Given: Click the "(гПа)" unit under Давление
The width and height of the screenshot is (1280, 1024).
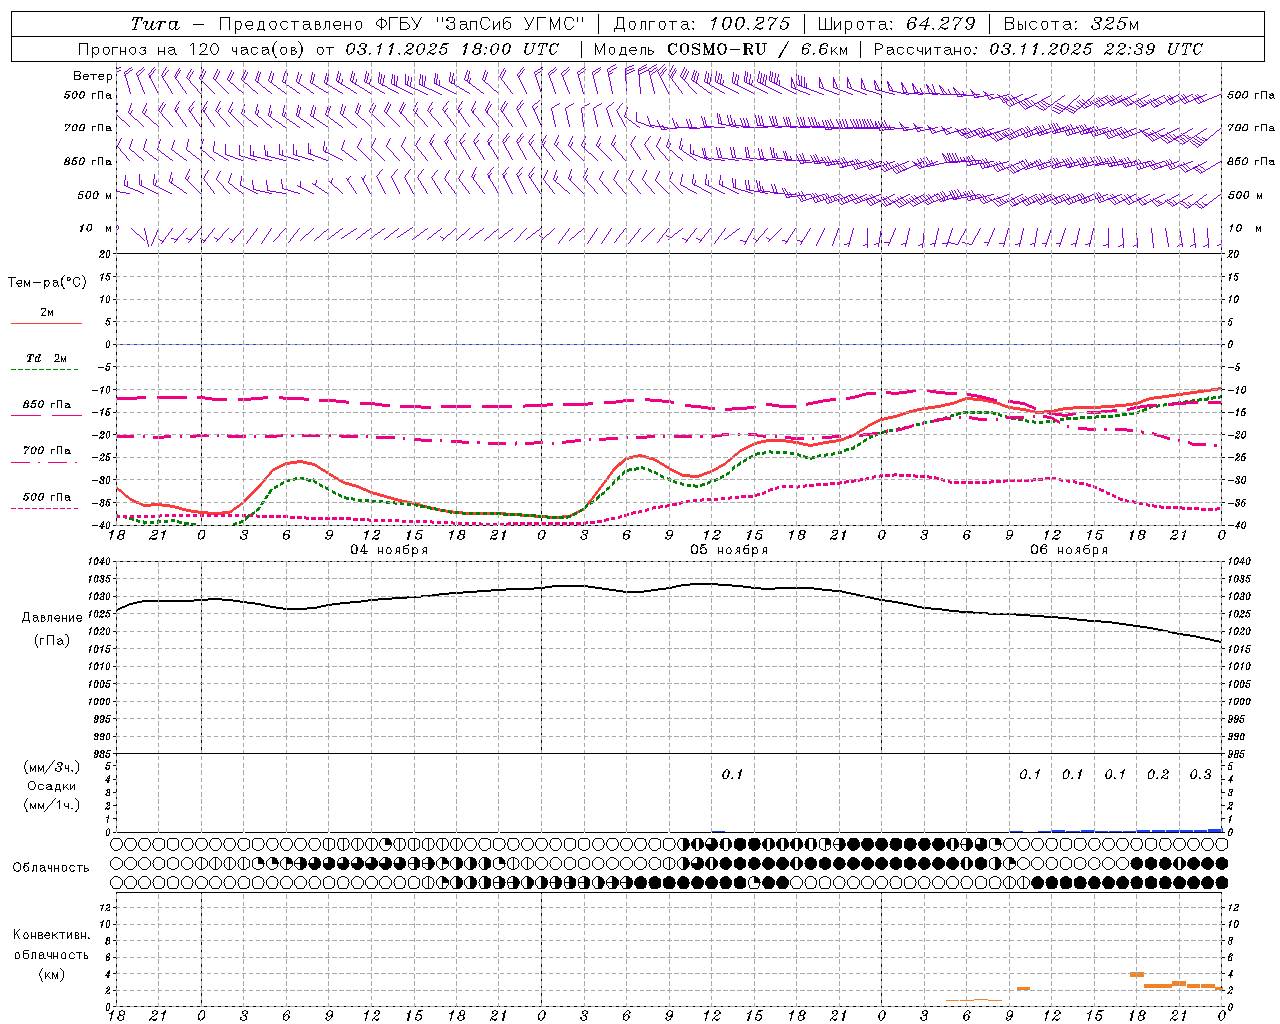Looking at the screenshot, I should coord(52,641).
